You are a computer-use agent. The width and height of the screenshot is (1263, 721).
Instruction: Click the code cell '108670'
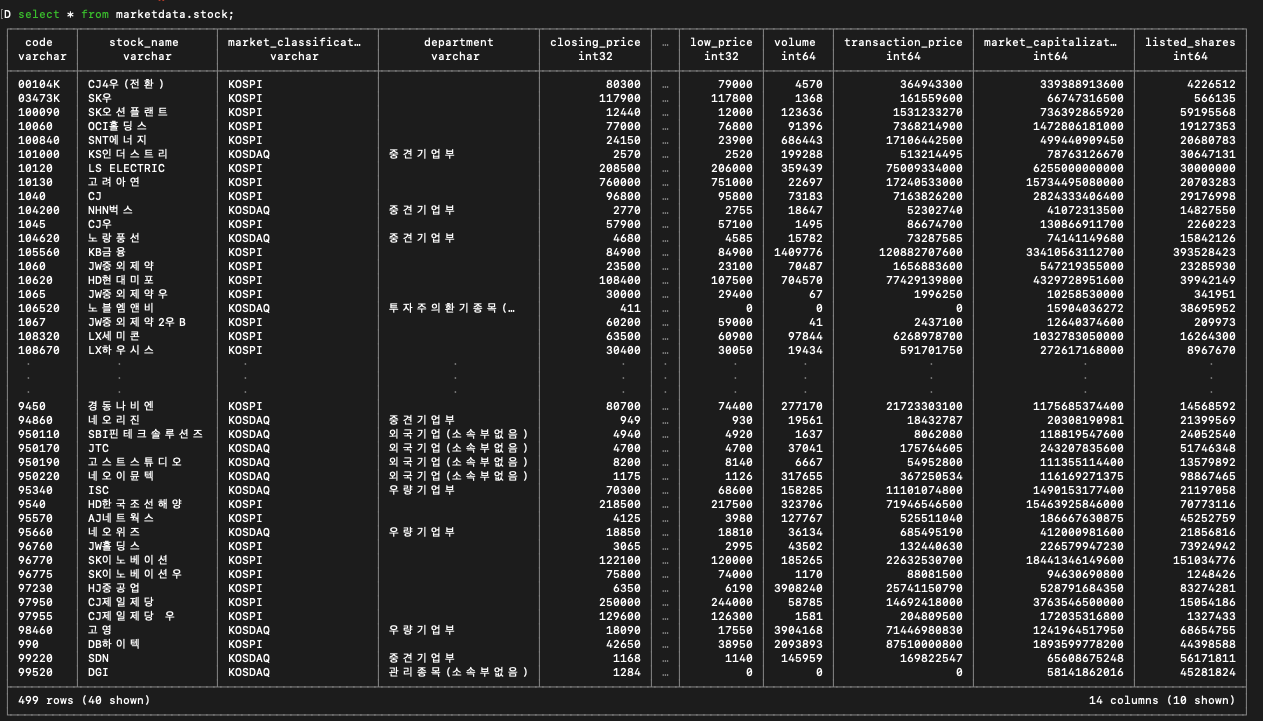click(39, 350)
